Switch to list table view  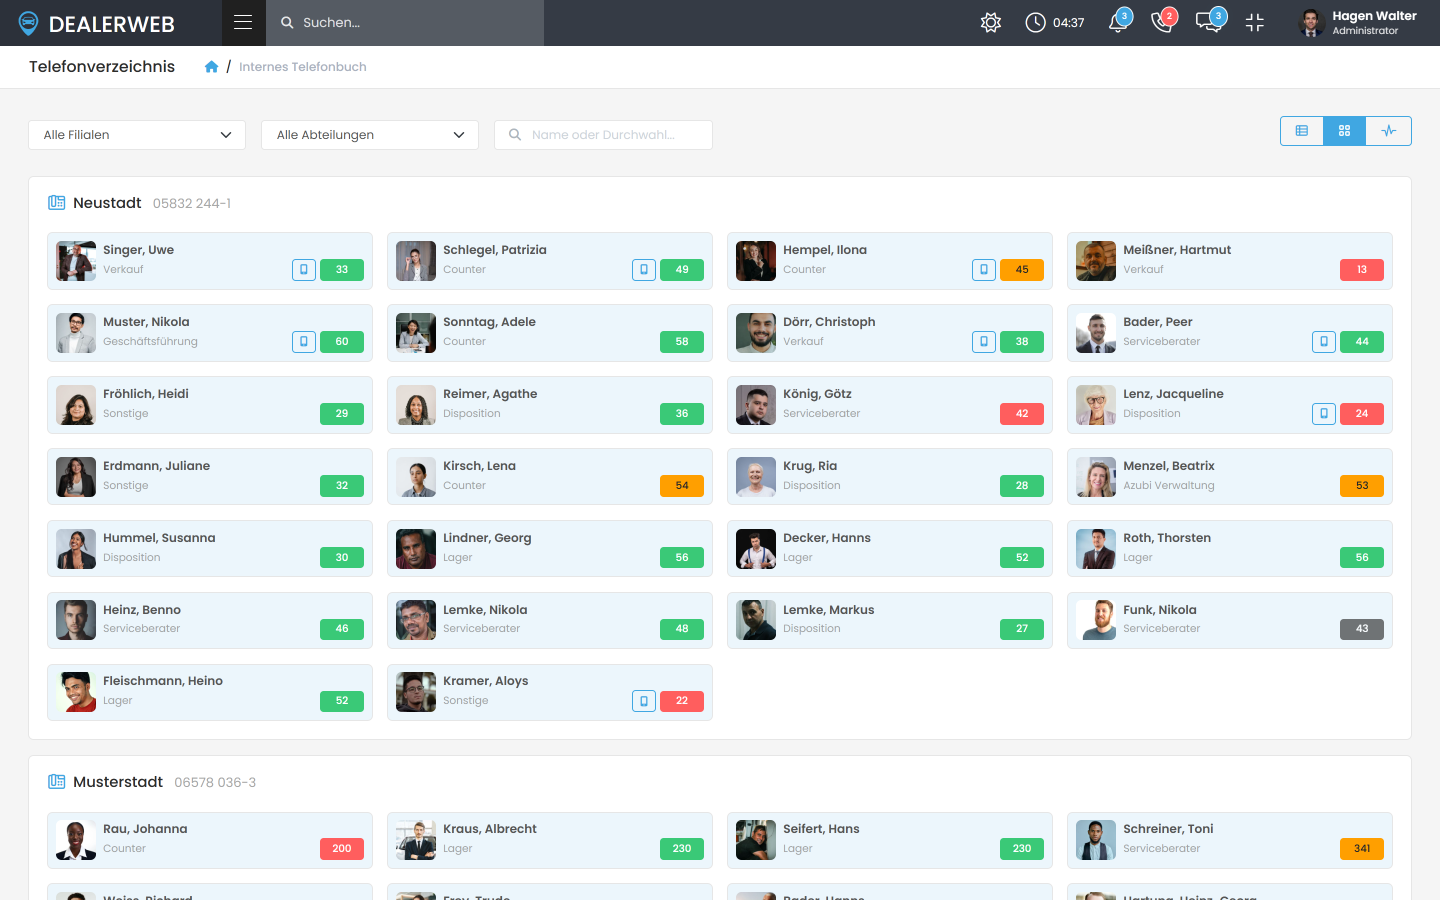(1302, 131)
